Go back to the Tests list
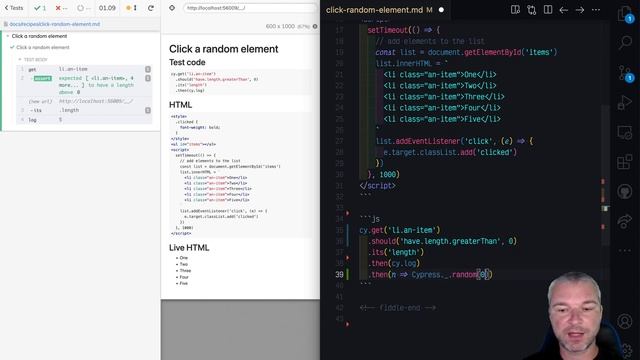Screen dimensions: 640x360 [x=14, y=8]
